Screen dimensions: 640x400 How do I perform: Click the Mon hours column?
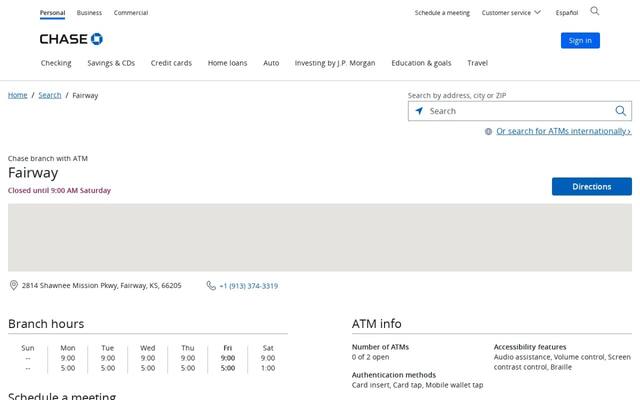tap(68, 358)
